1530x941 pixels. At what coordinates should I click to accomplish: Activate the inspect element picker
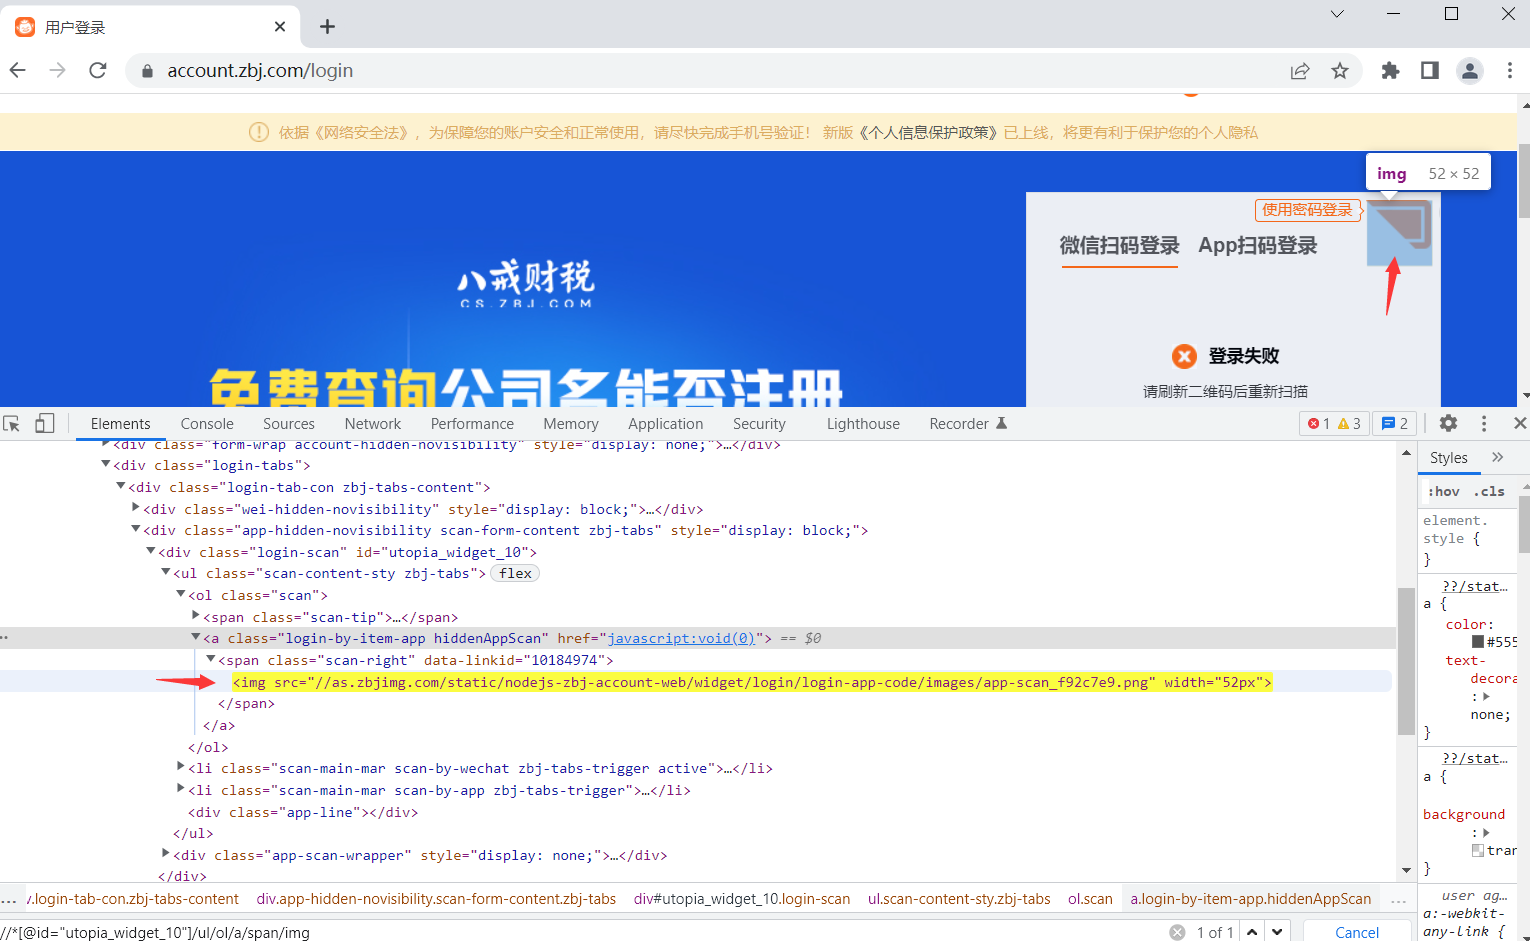[12, 424]
